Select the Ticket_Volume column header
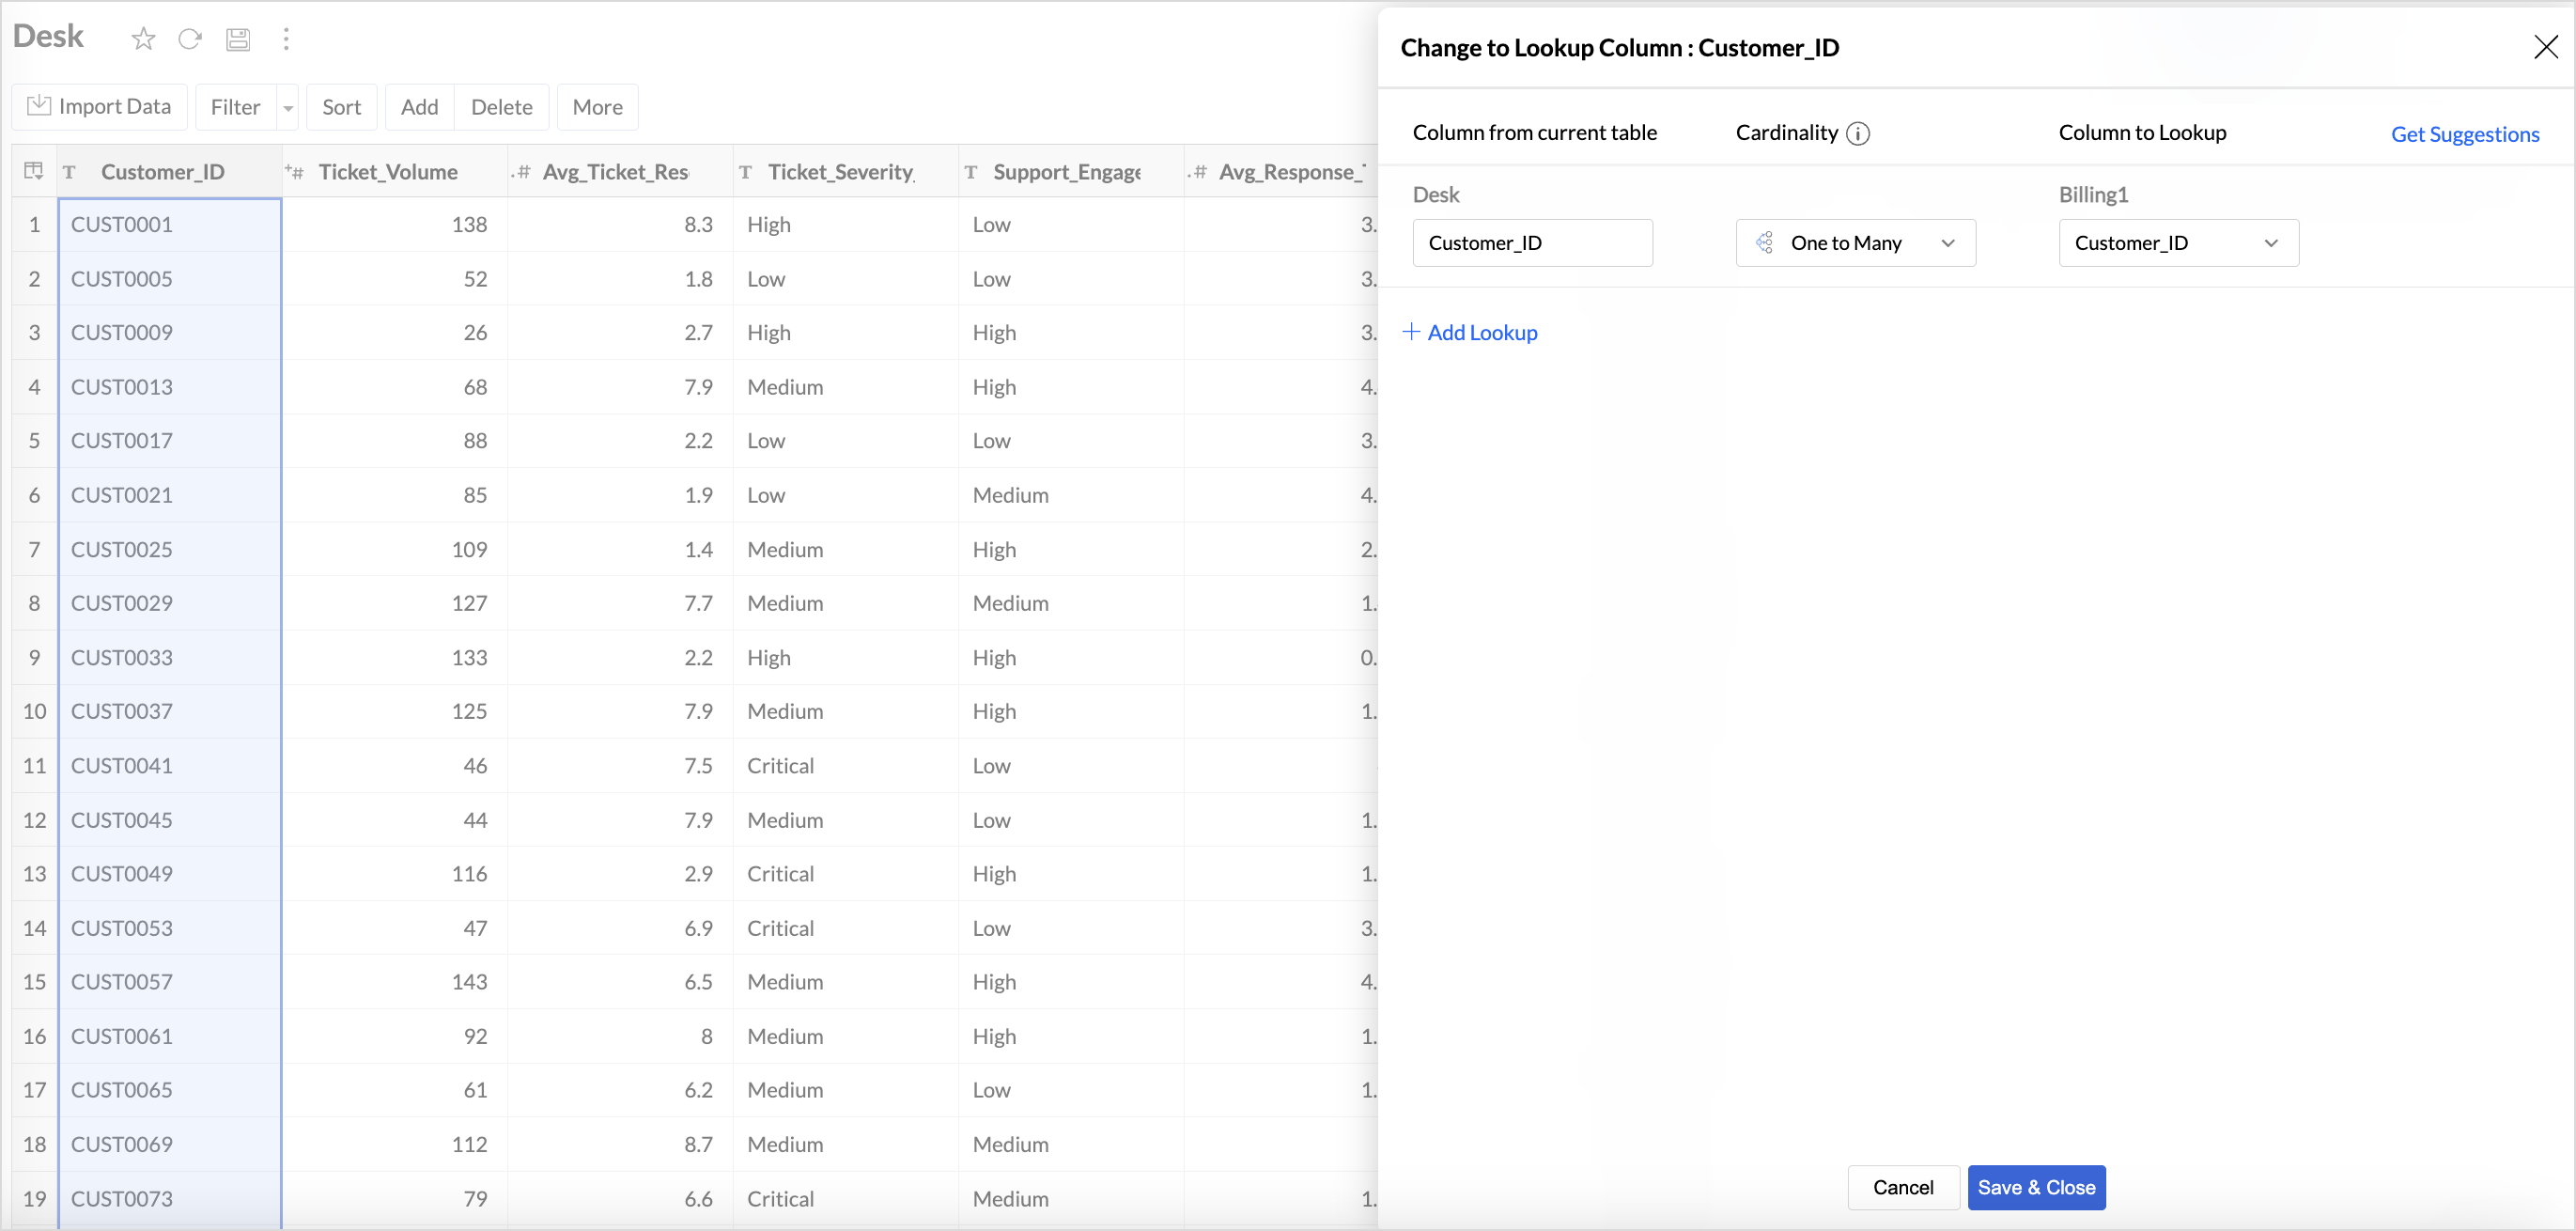 coord(388,172)
